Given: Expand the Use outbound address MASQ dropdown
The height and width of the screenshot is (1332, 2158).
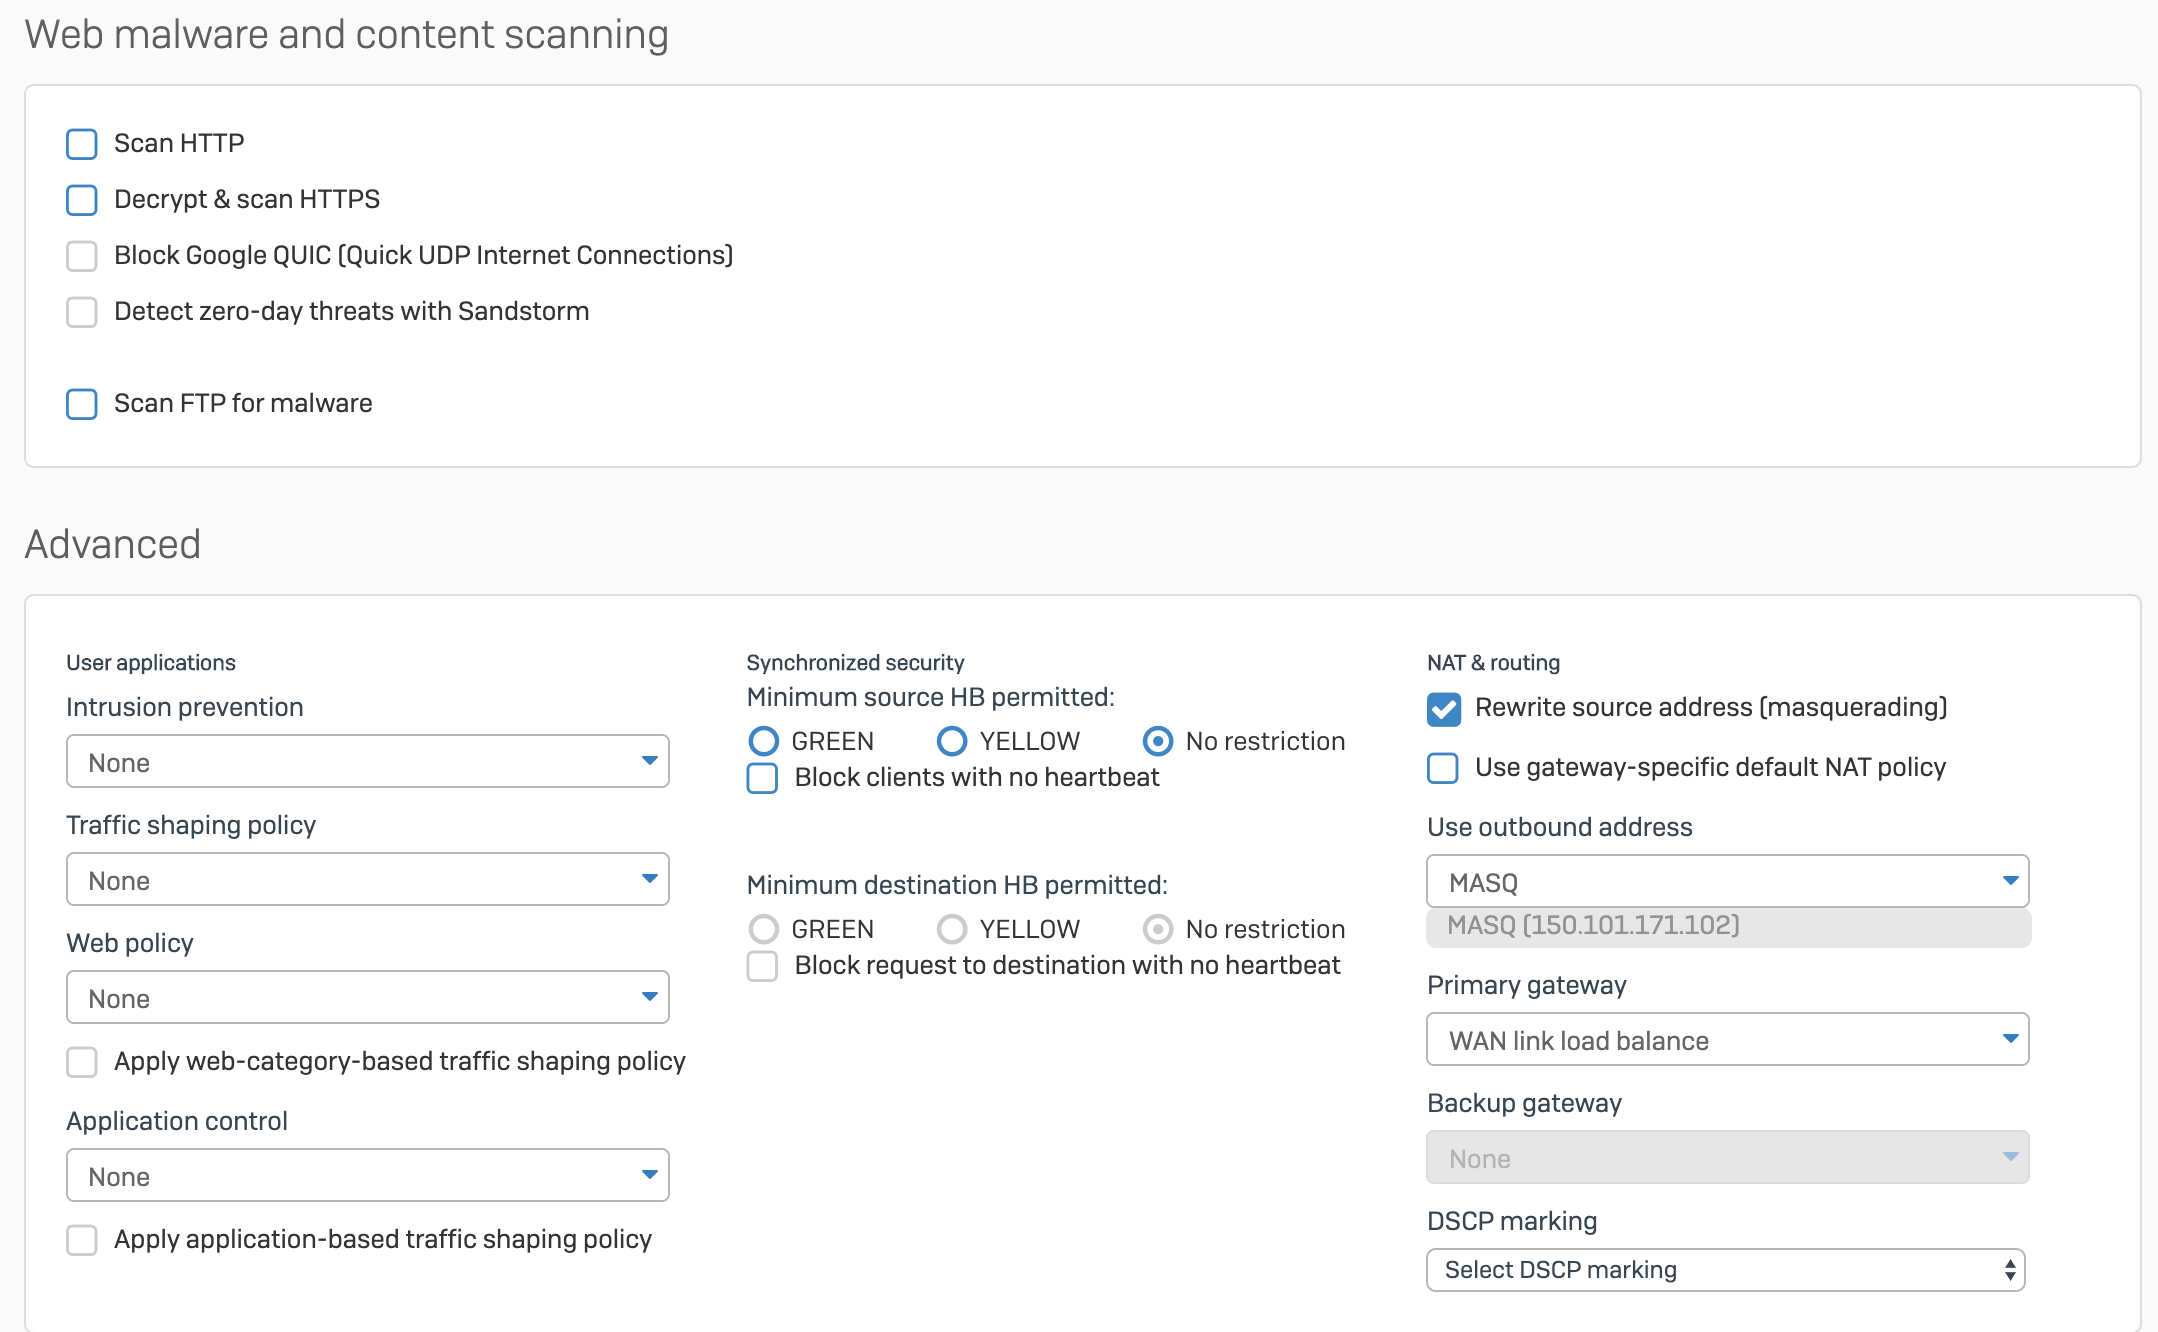Looking at the screenshot, I should pos(1727,882).
